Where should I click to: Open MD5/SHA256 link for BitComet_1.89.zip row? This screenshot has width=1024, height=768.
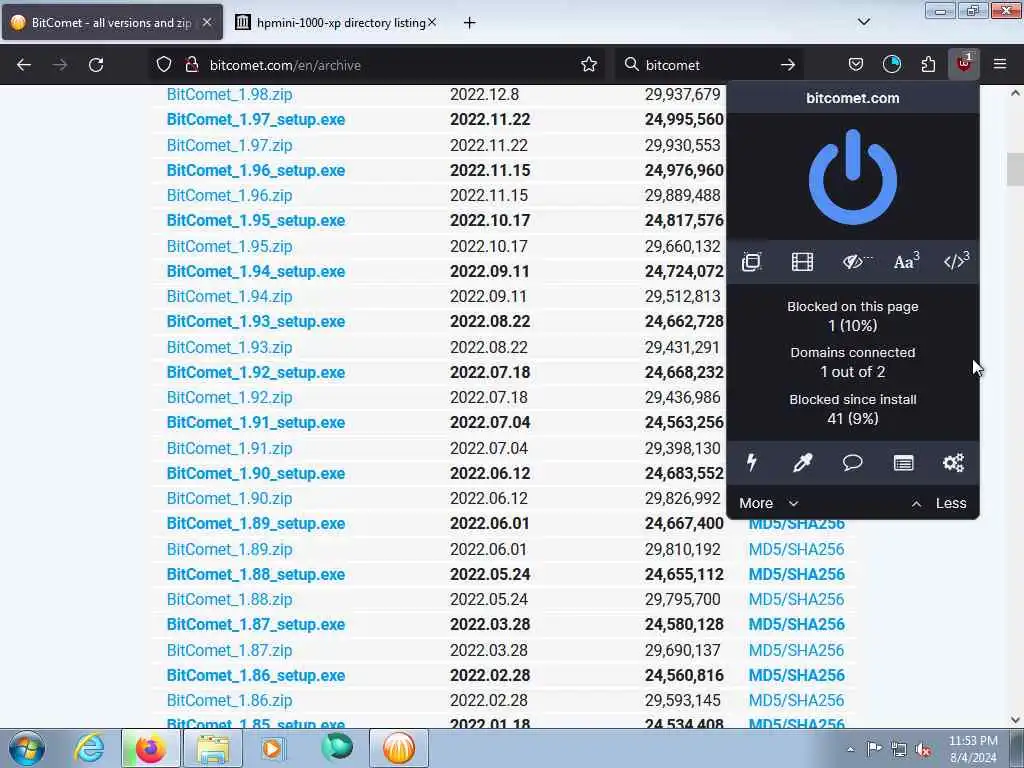tap(796, 549)
